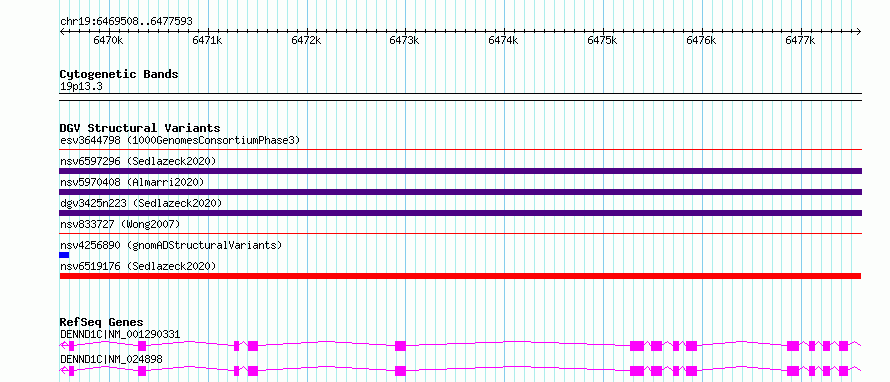Click the thin red line for esv3644798
The image size is (890, 382).
click(460, 150)
